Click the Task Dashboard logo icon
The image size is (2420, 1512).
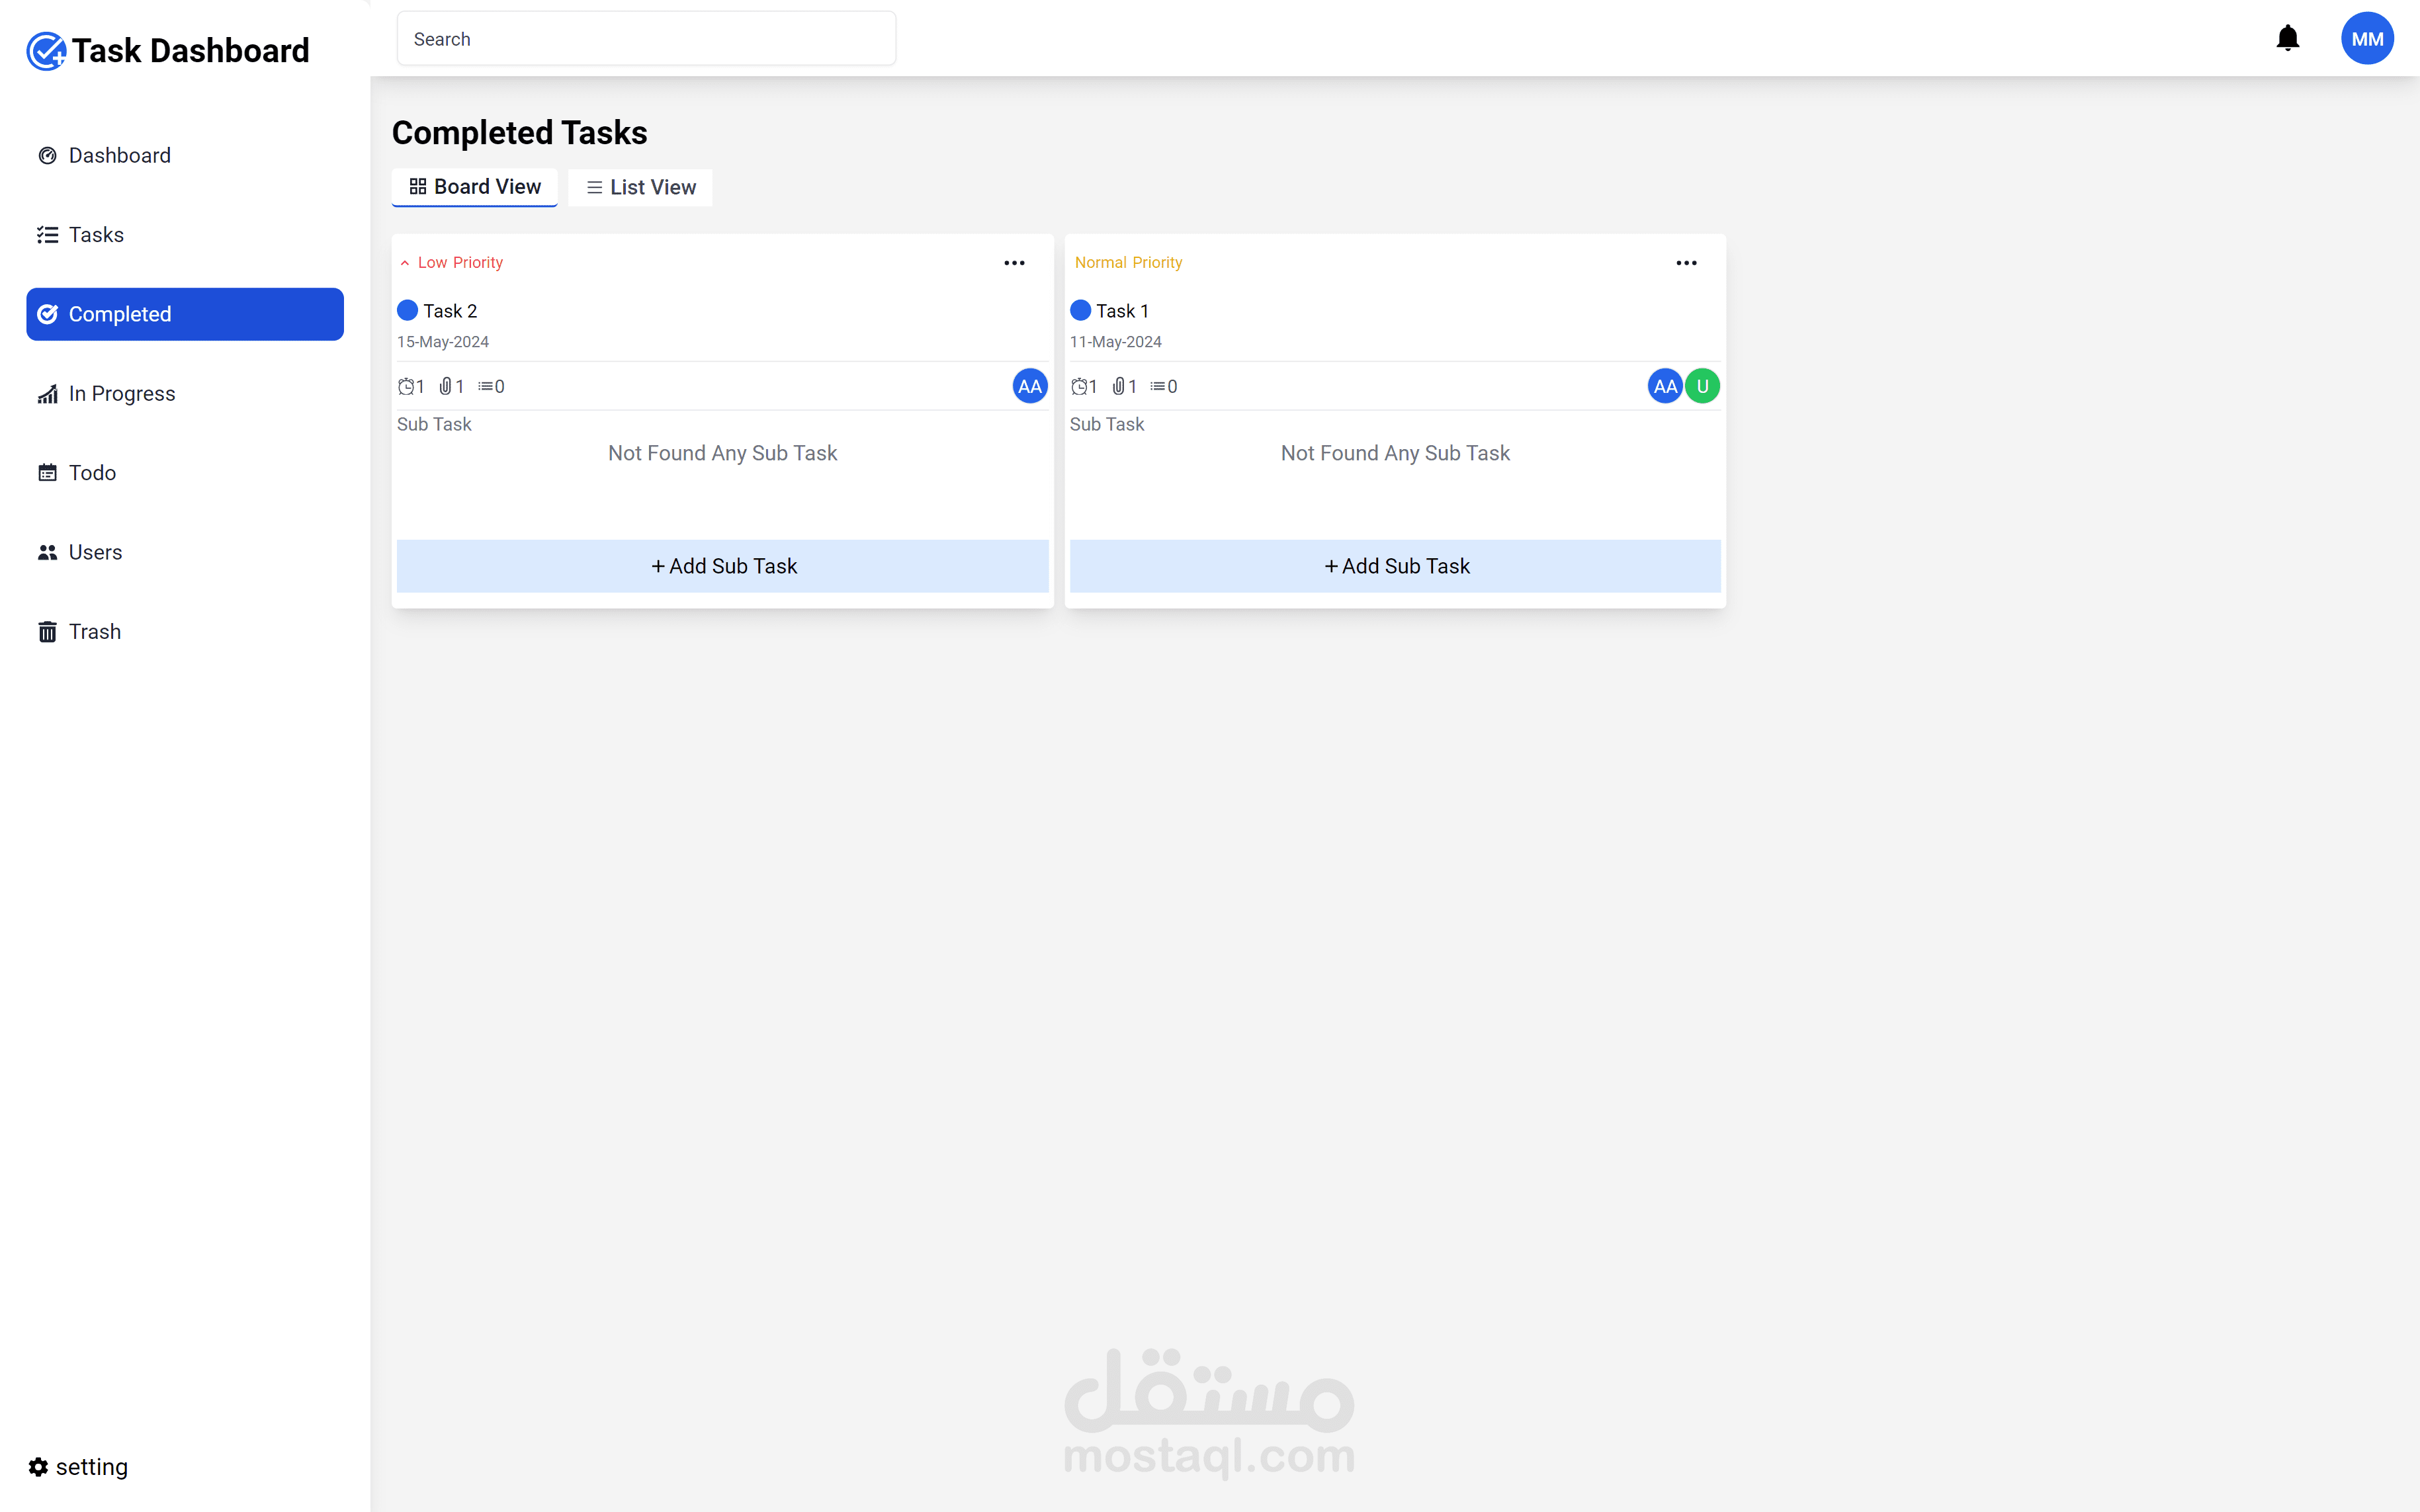46,51
